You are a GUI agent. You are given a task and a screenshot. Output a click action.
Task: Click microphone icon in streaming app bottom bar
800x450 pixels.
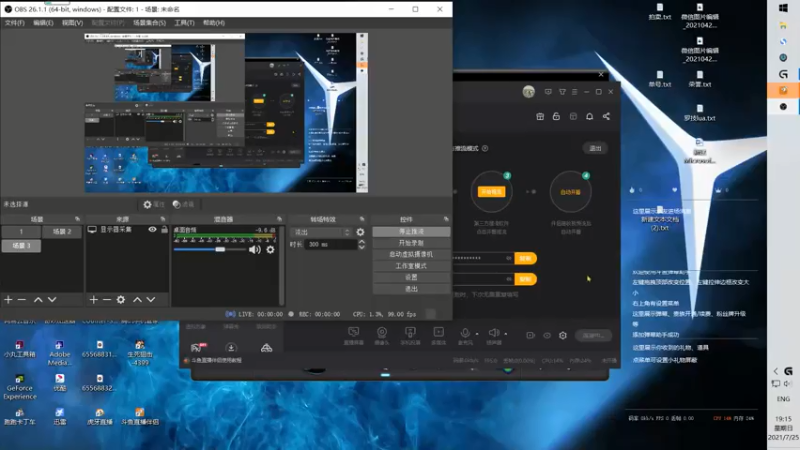[x=465, y=333]
